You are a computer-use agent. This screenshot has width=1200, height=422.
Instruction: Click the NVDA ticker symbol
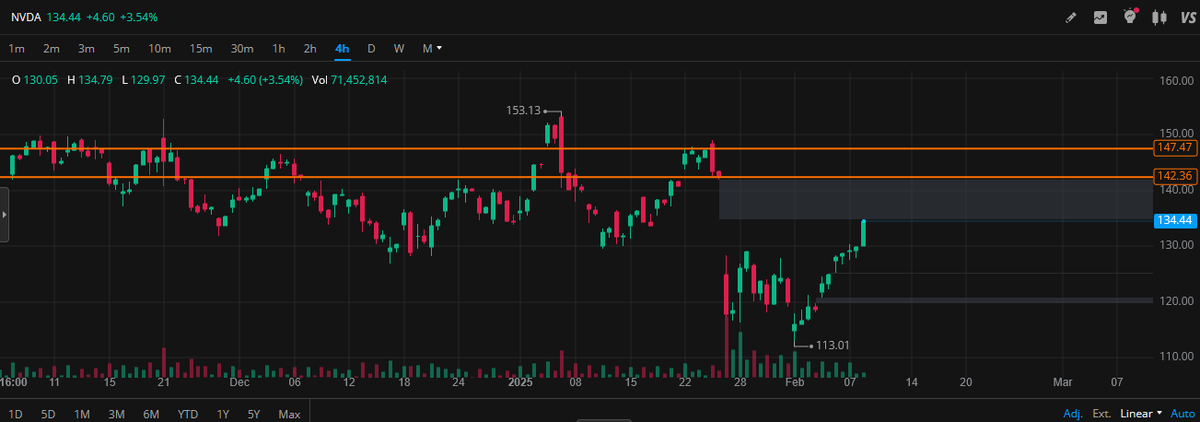[26, 17]
